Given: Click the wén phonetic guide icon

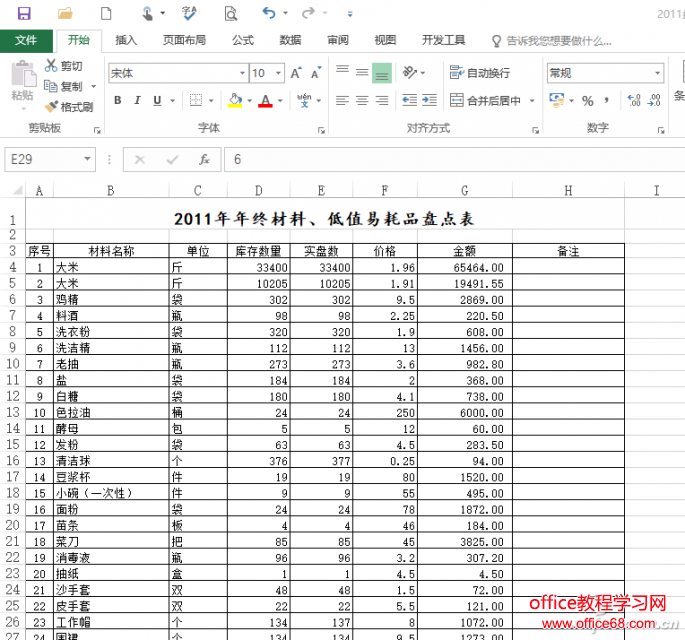Looking at the screenshot, I should pos(304,100).
